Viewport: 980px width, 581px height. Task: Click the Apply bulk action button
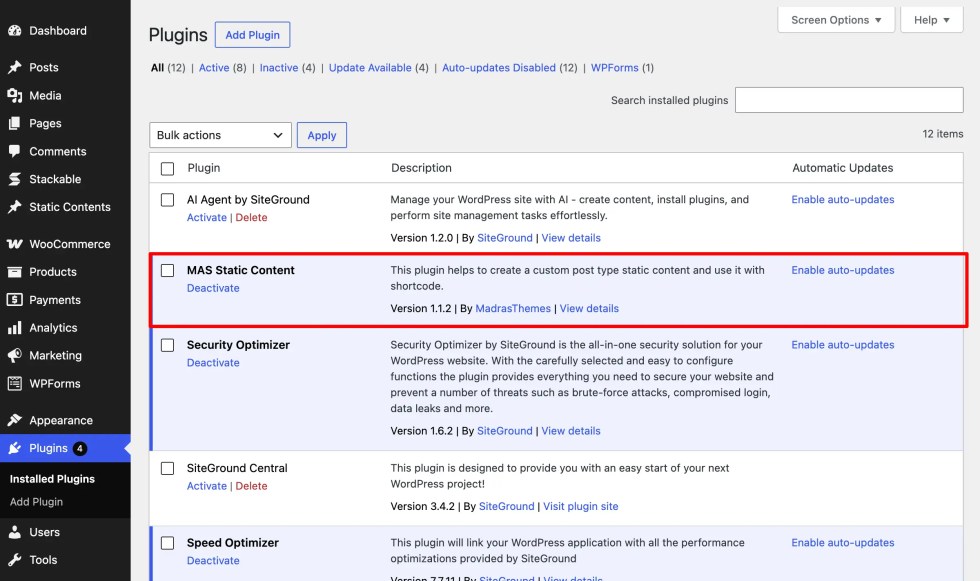click(322, 135)
